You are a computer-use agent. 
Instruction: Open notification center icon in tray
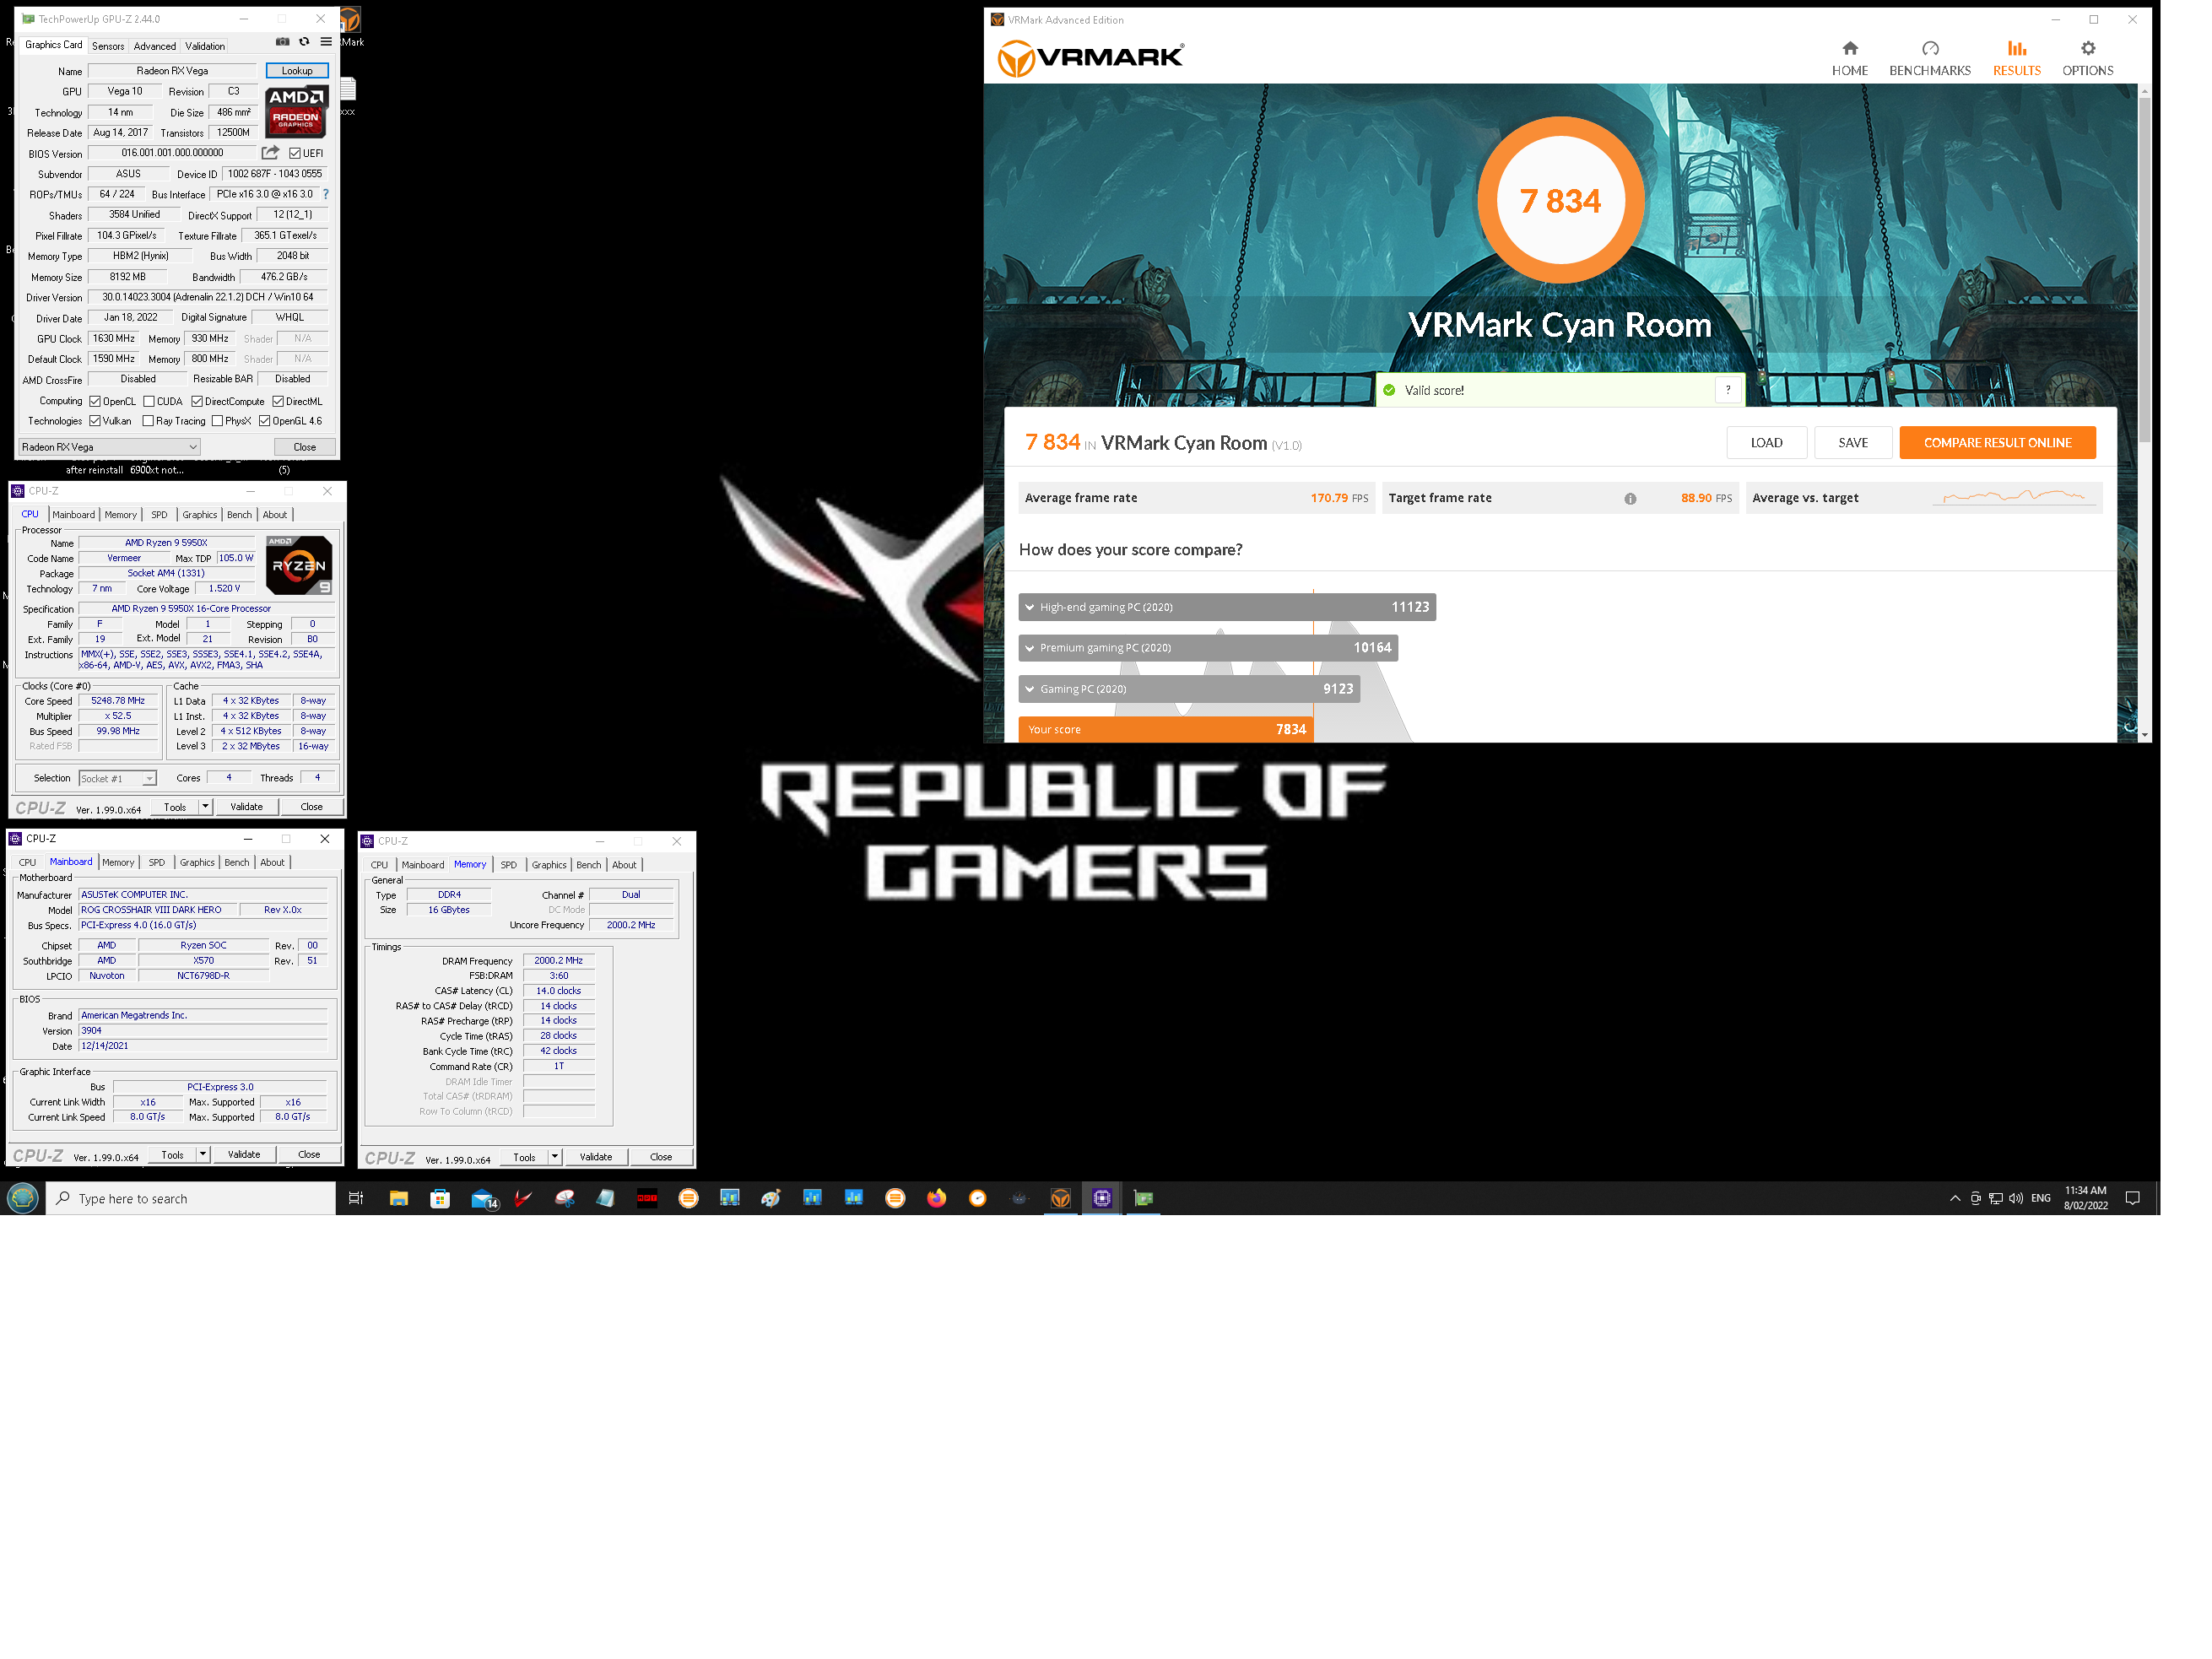coord(2132,1198)
